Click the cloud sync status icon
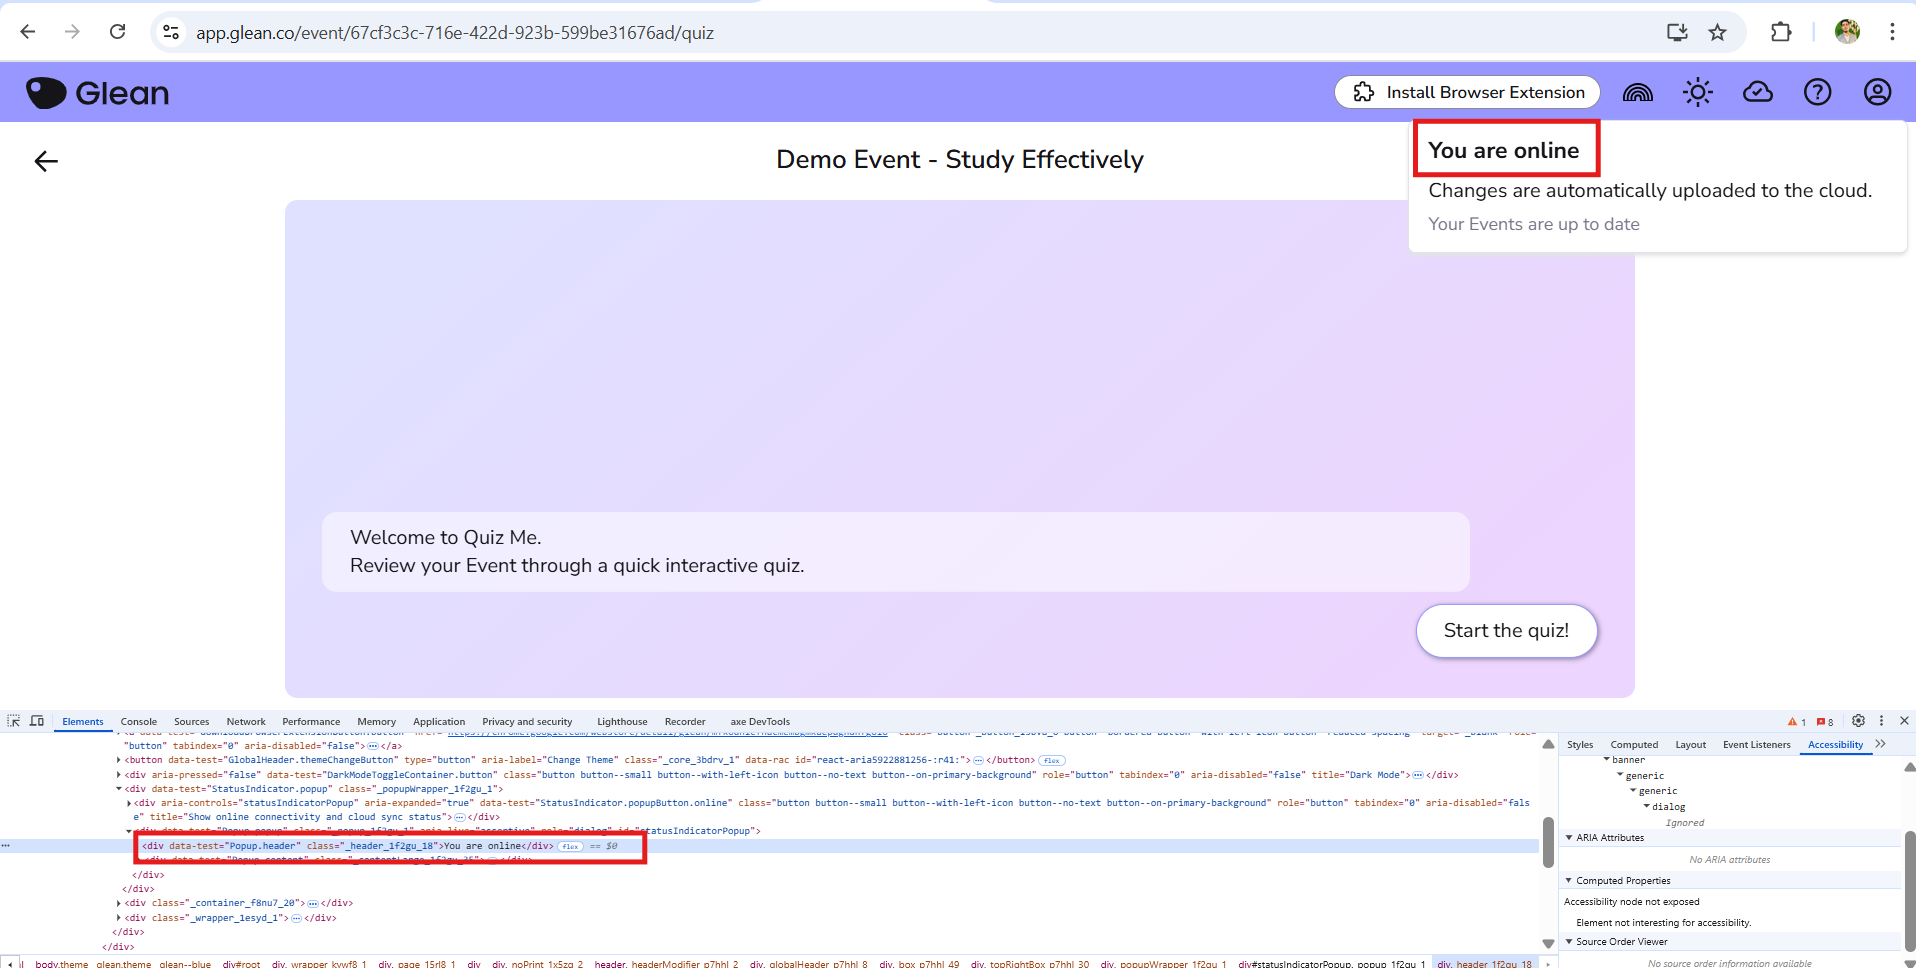 (x=1757, y=93)
